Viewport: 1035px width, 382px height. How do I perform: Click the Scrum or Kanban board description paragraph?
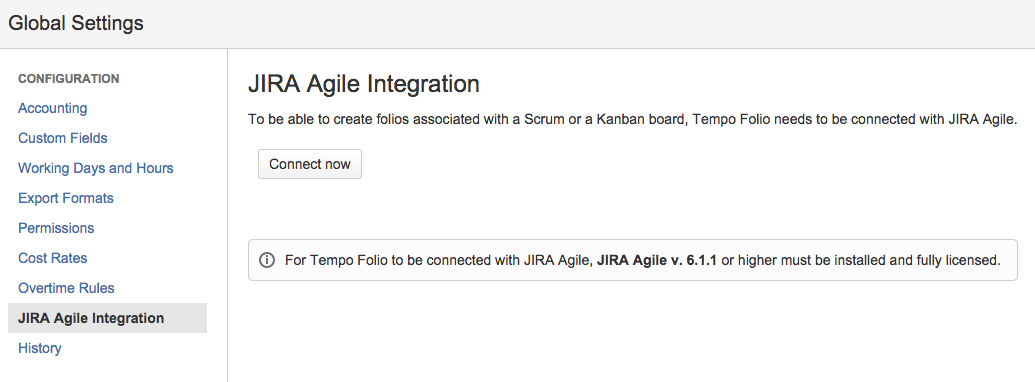coord(633,120)
